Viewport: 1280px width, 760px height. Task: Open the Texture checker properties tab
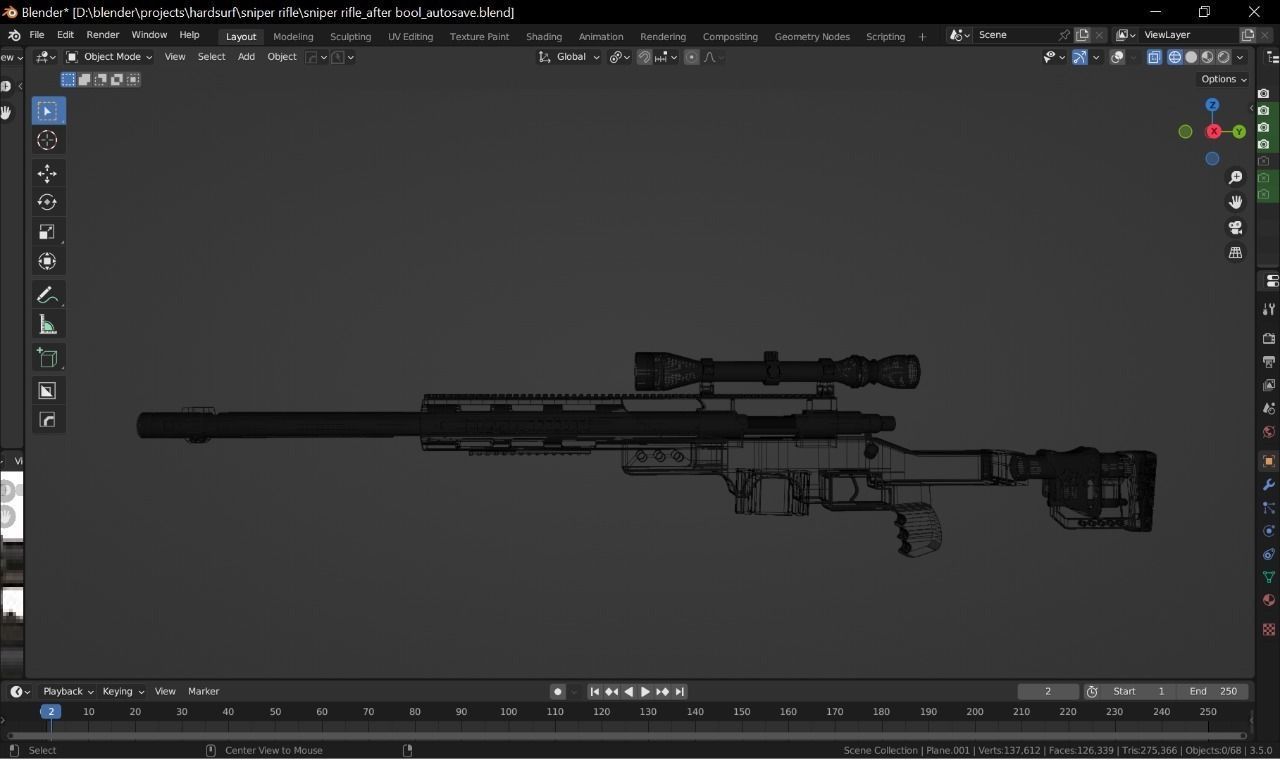(x=1269, y=629)
